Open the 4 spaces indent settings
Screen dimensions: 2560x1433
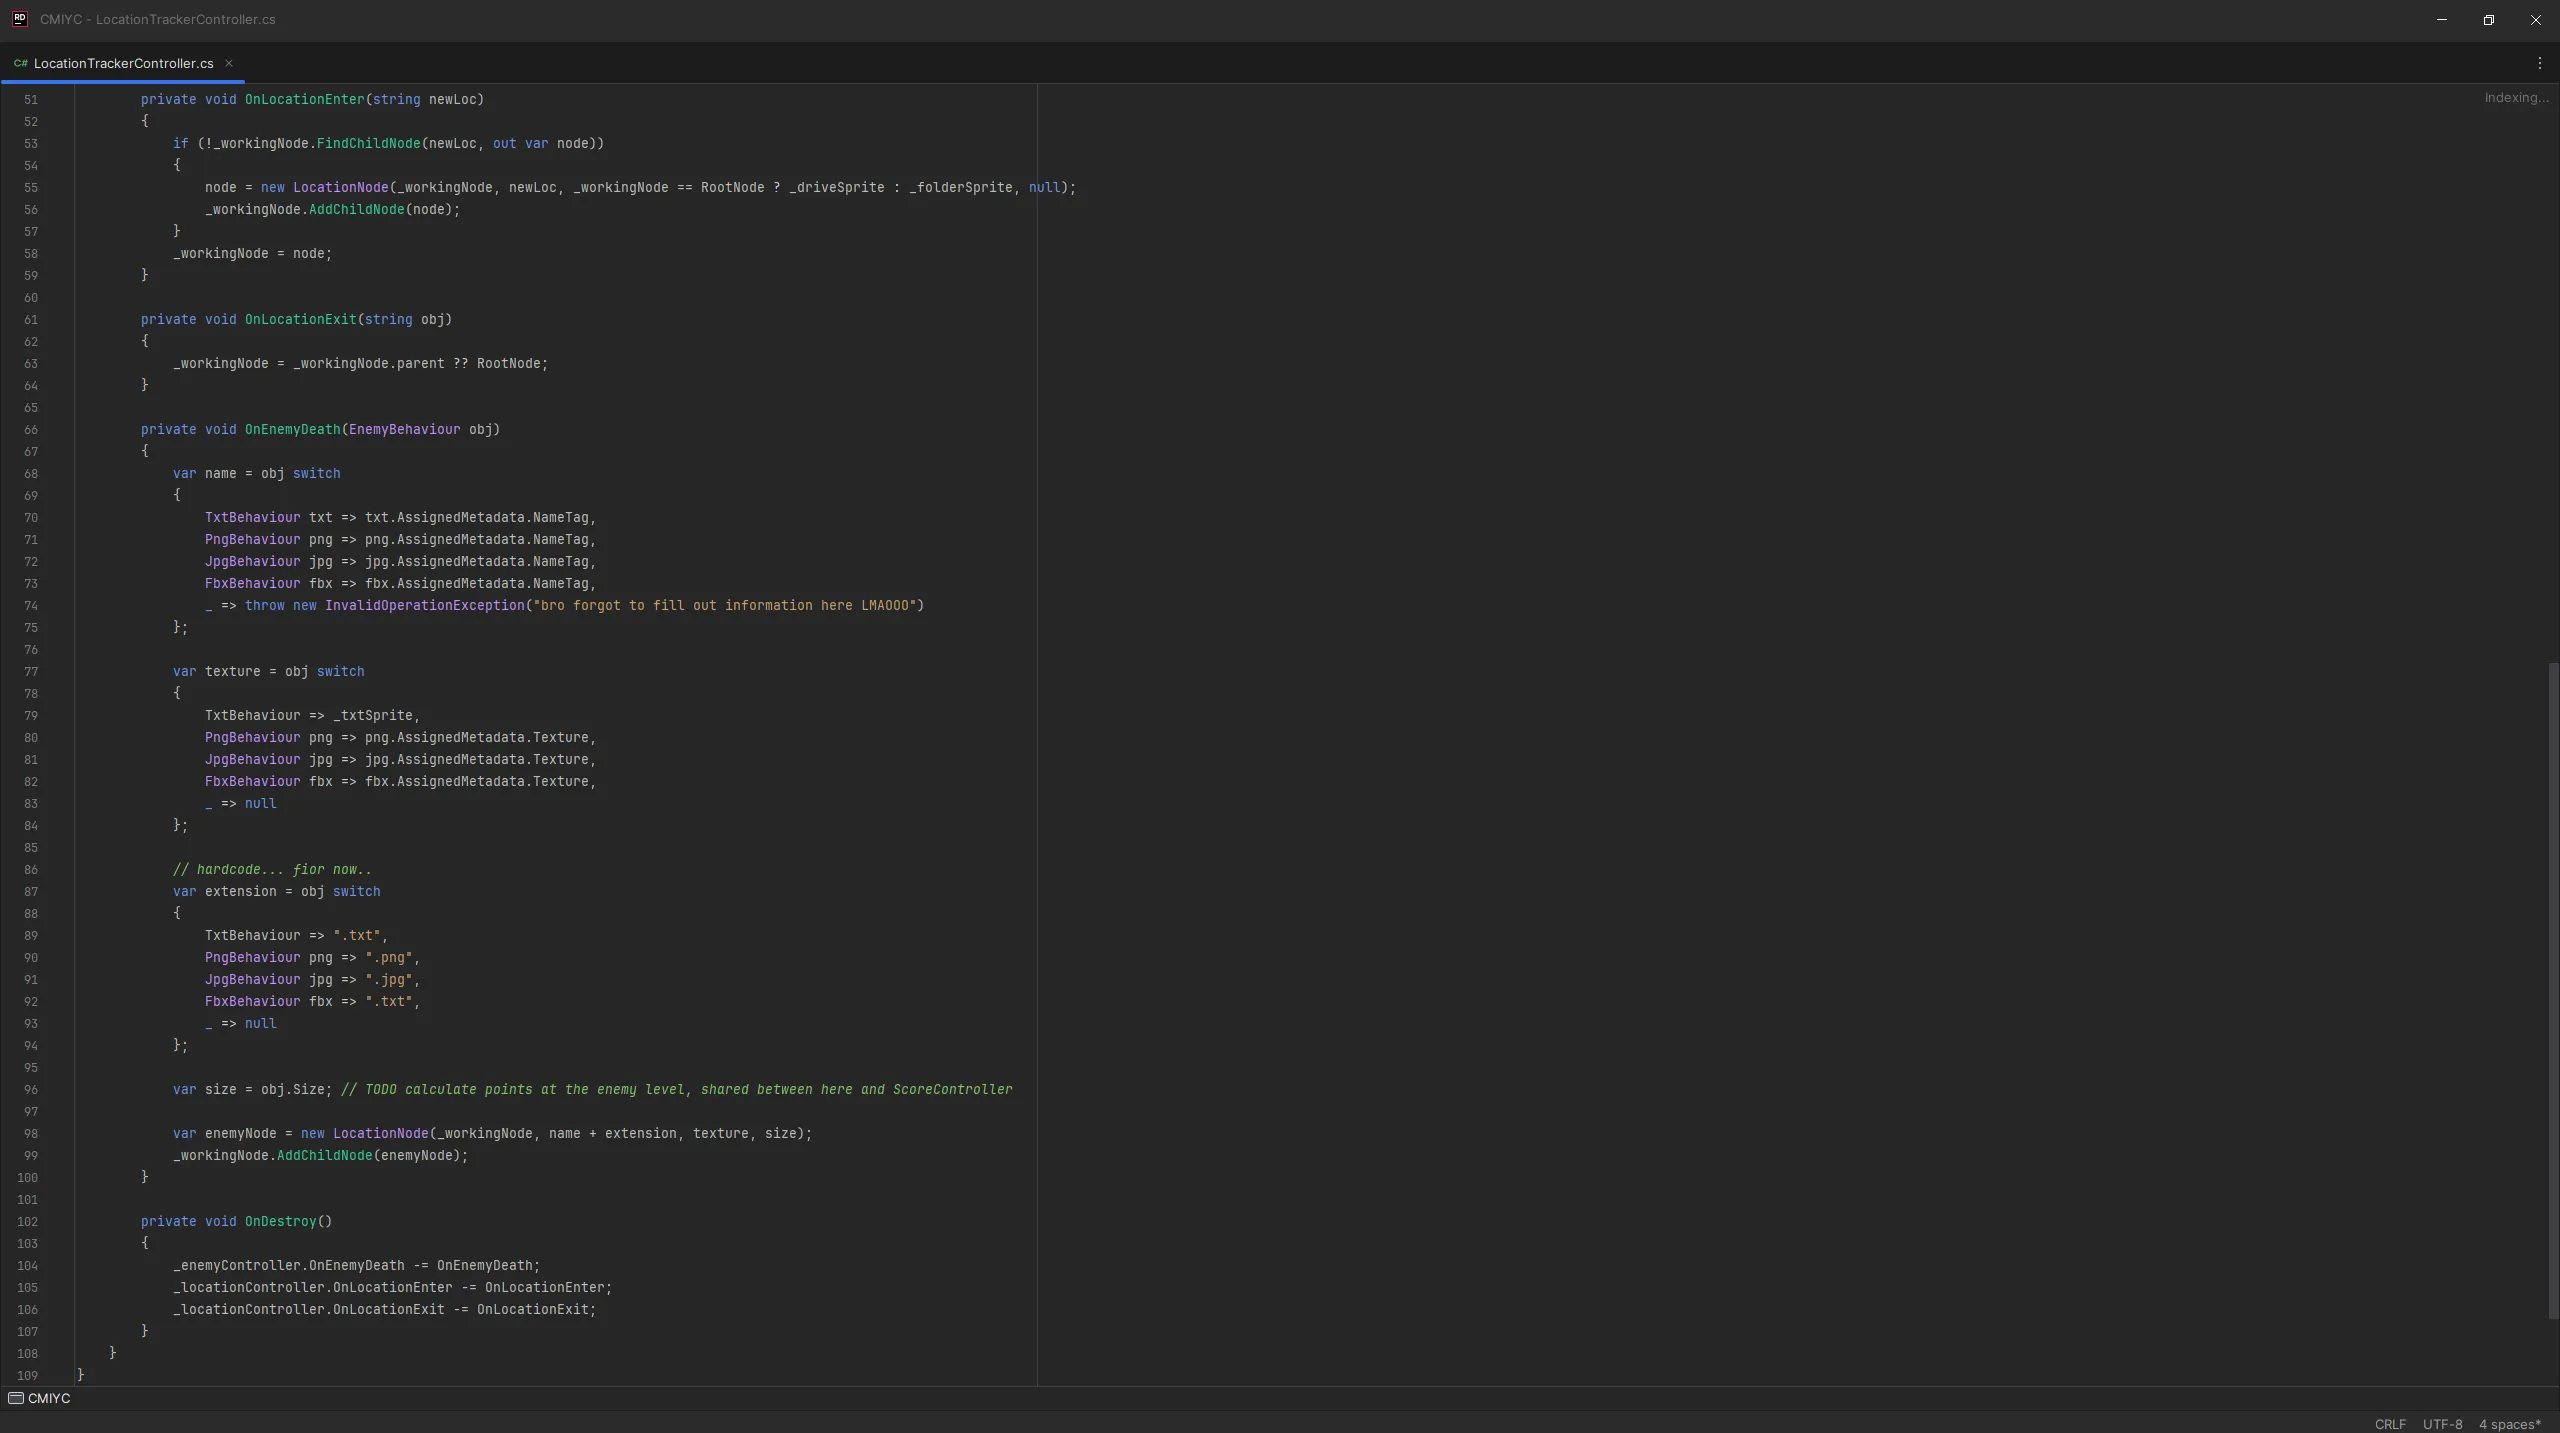pos(2509,1424)
